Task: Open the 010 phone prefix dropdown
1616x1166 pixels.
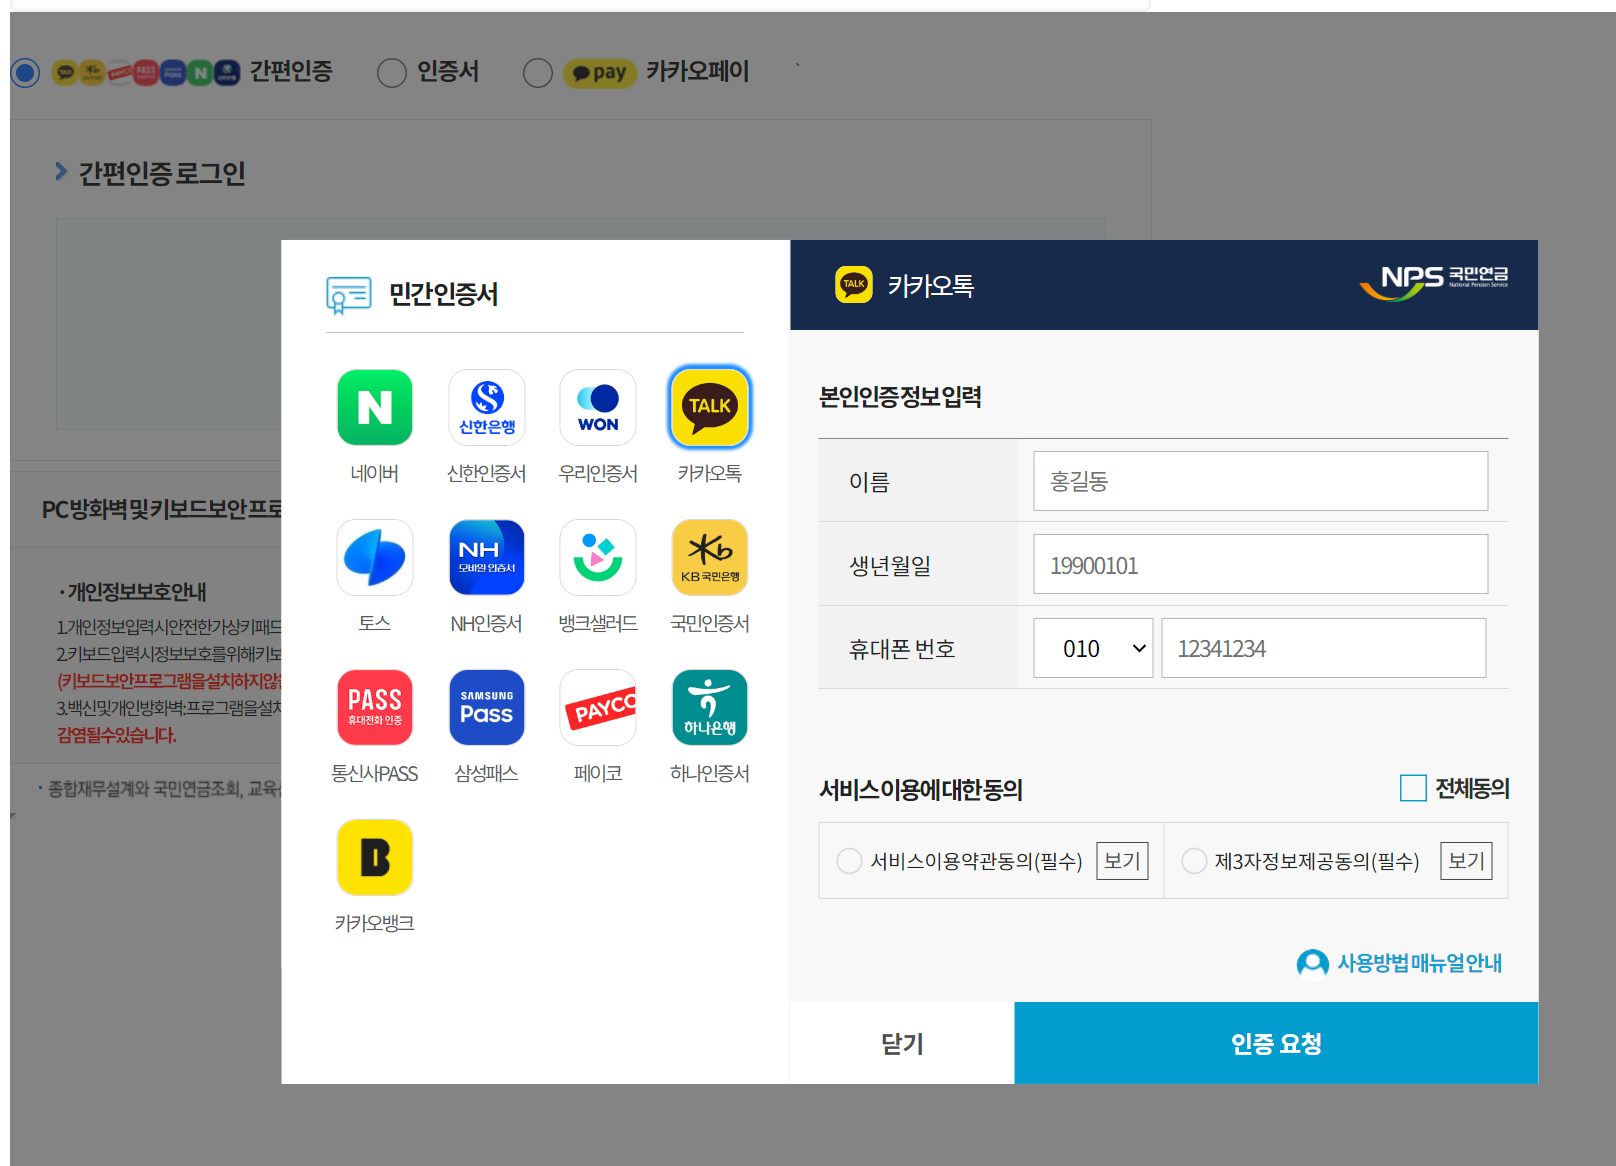Action: pyautogui.click(x=1093, y=648)
